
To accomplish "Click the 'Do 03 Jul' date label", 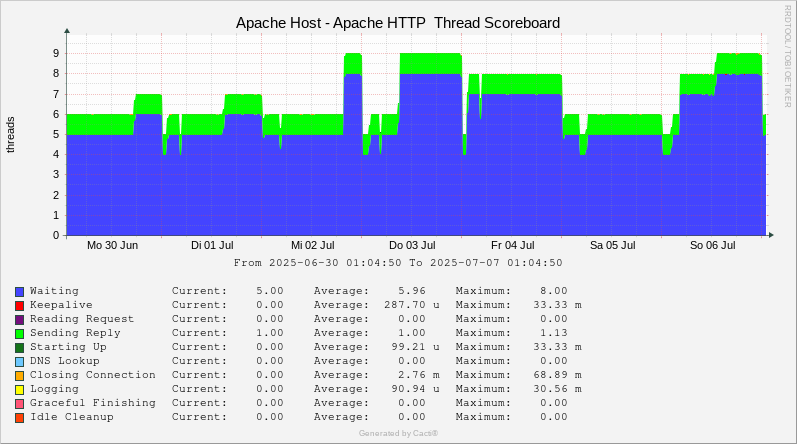I will (412, 245).
